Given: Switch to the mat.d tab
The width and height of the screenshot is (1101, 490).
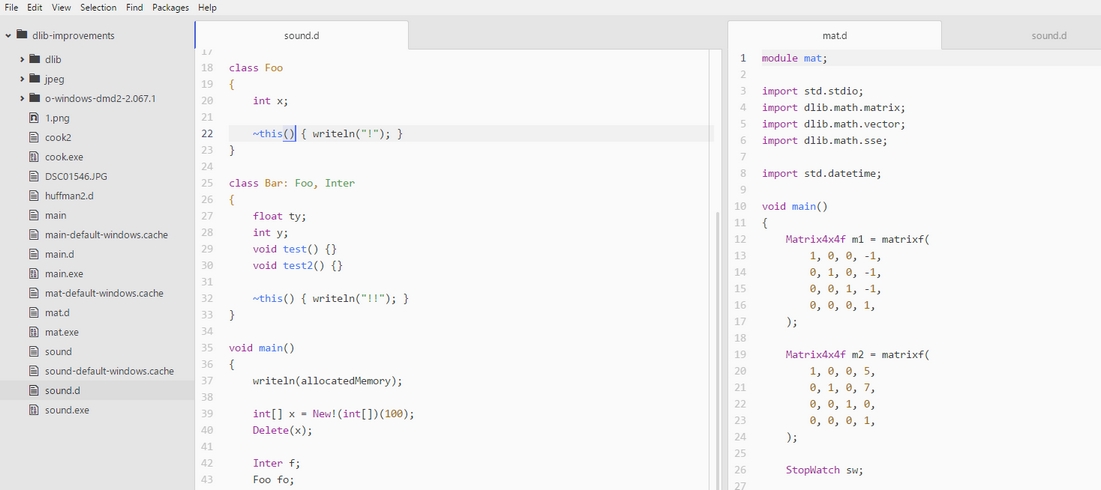Looking at the screenshot, I should (834, 35).
